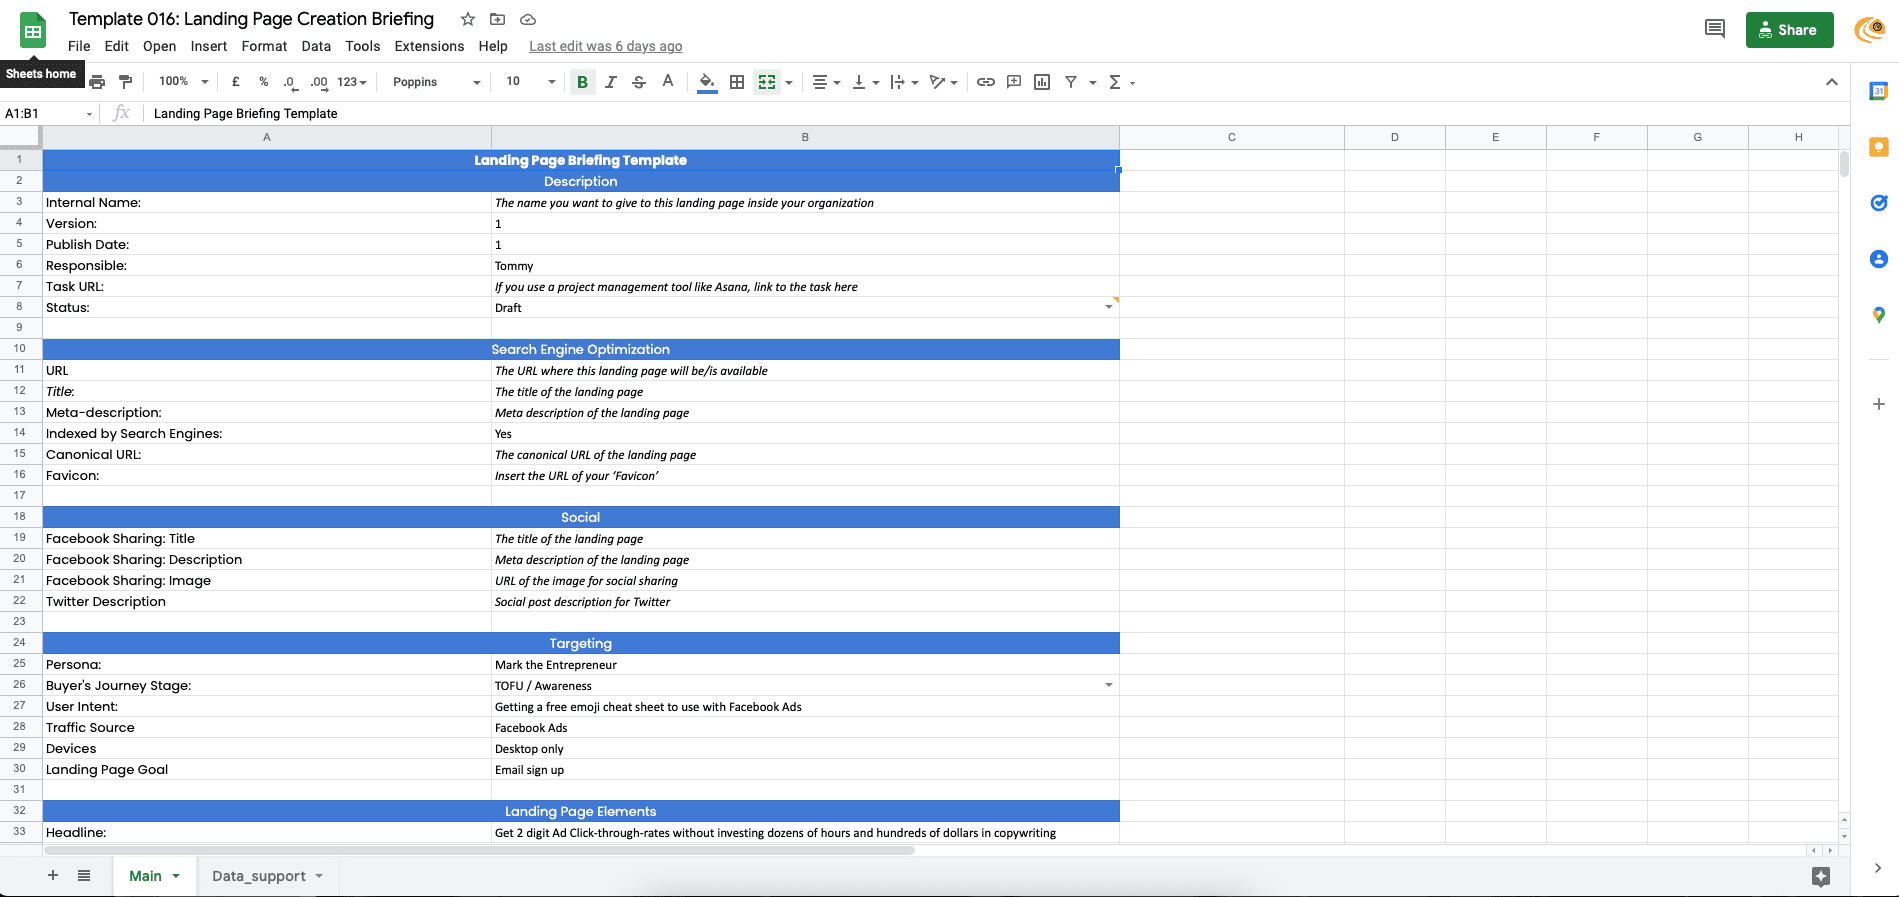The width and height of the screenshot is (1899, 897).
Task: Open the TOFU / Awareness cell dropdown
Action: (x=1109, y=685)
